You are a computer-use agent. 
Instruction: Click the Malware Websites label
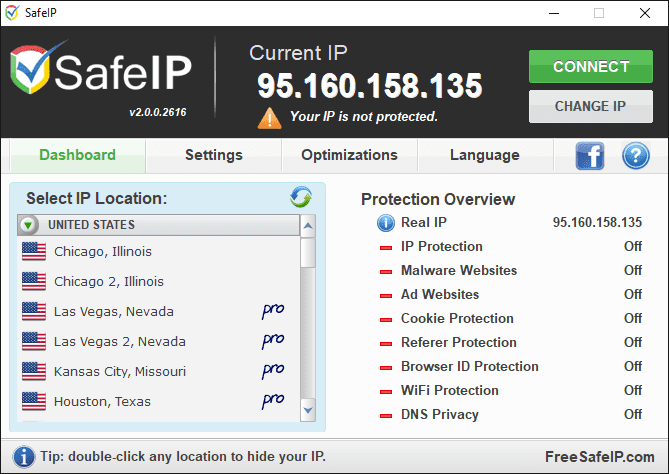[x=459, y=270]
